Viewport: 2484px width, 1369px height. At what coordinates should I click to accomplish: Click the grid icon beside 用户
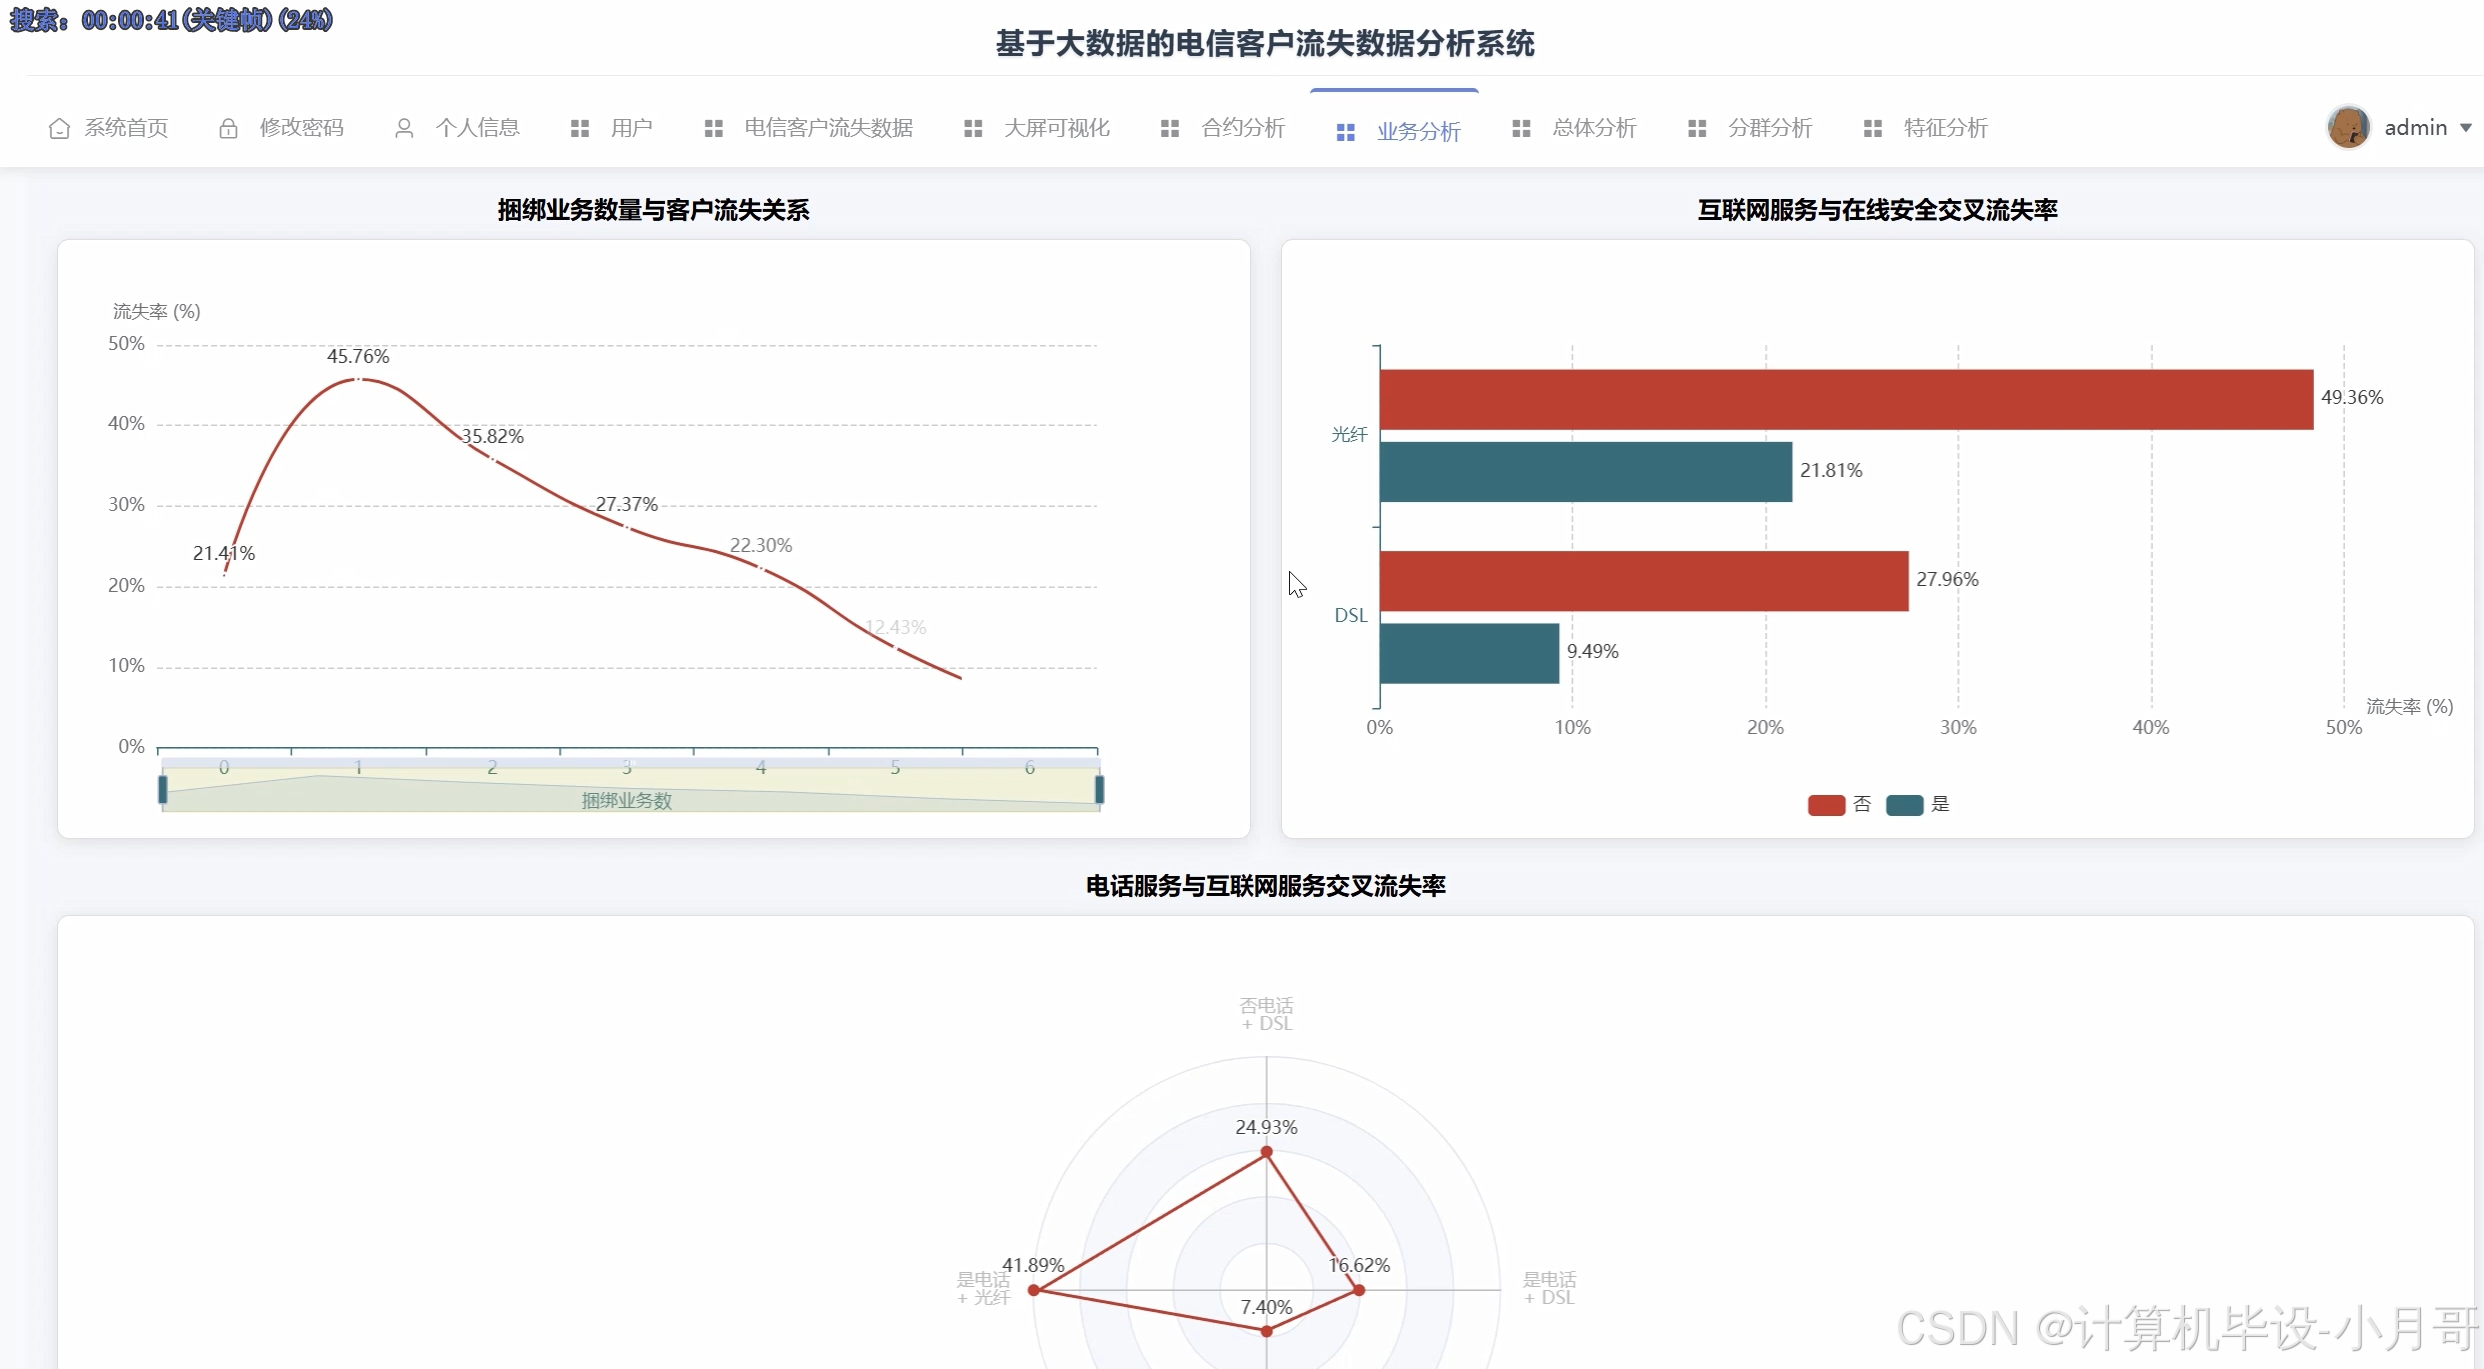pos(579,128)
